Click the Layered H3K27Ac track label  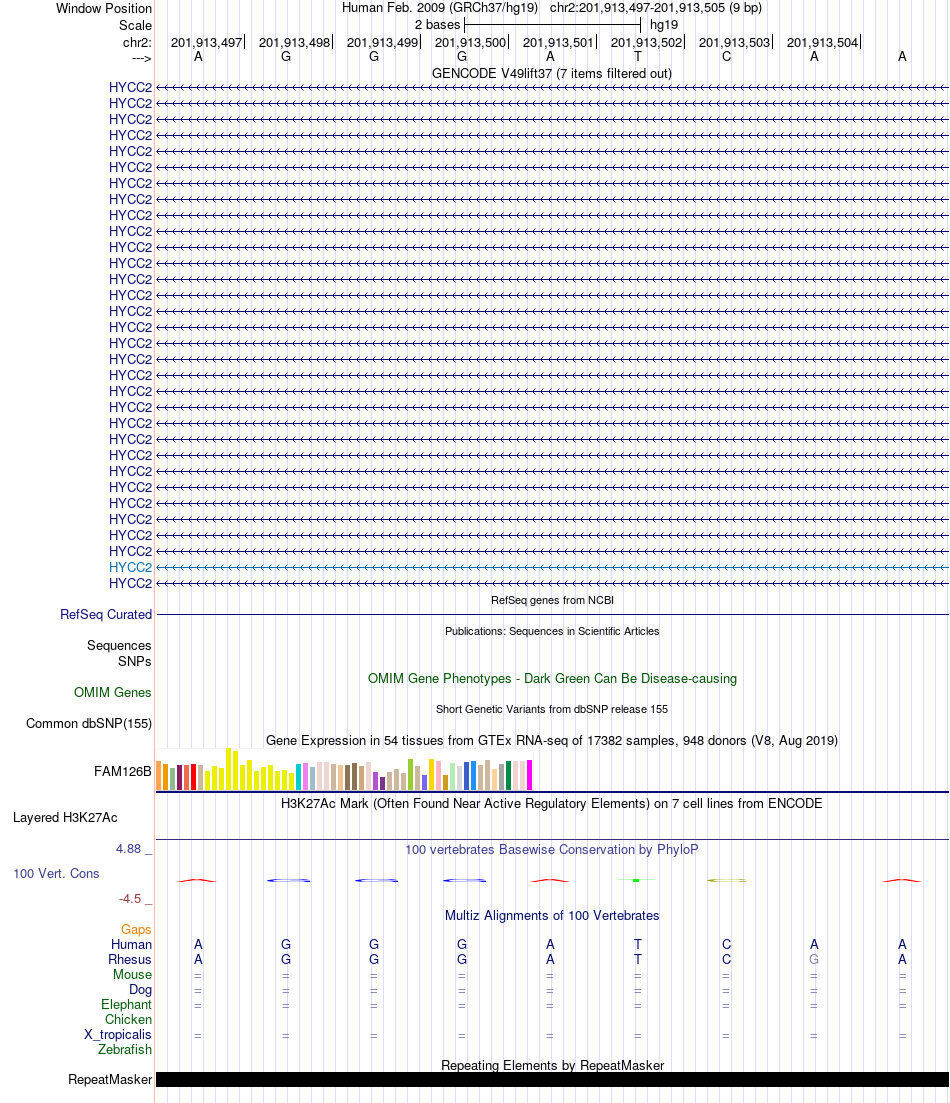(65, 817)
